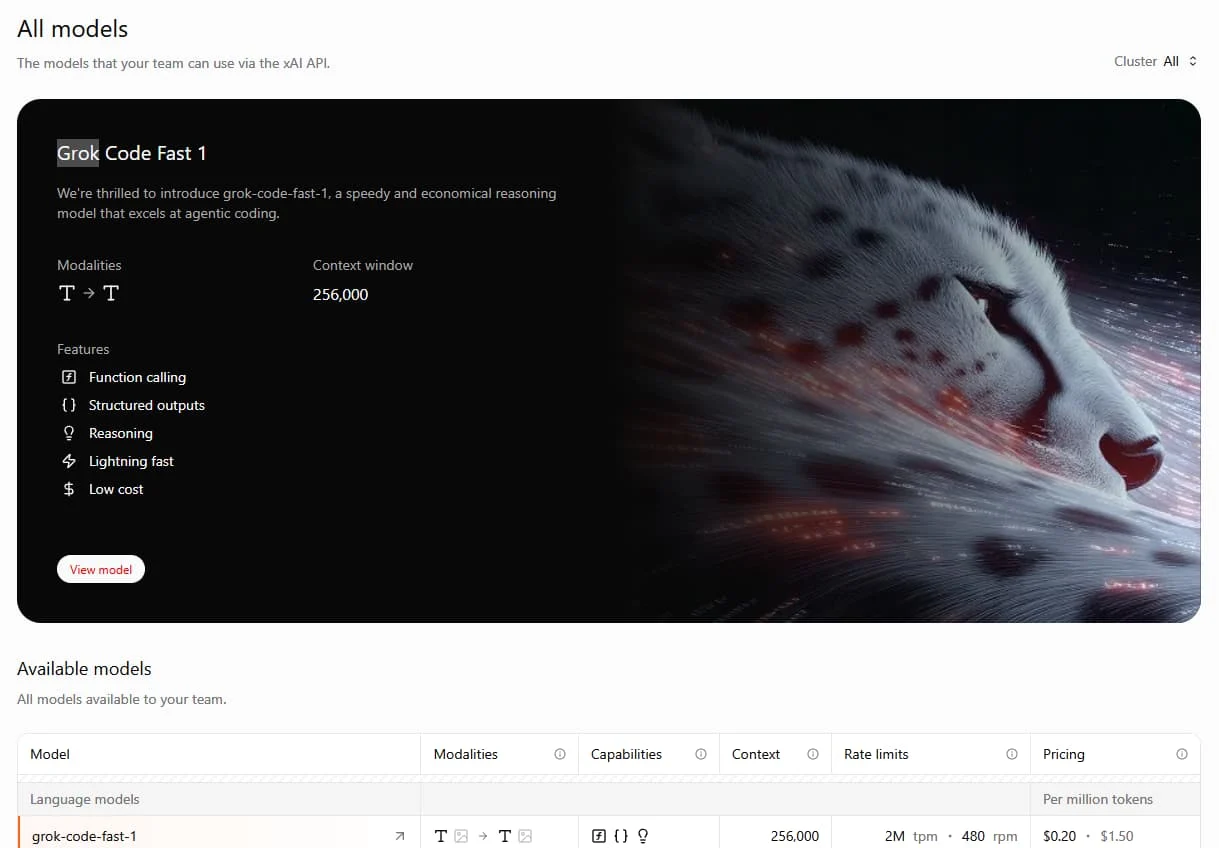Click the Function calling feature label

(137, 377)
